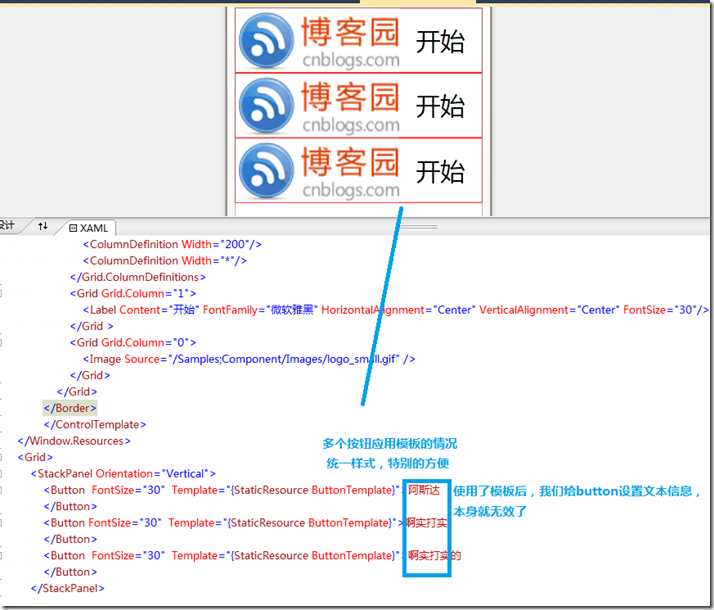This screenshot has width=714, height=610.
Task: Click the HorizontalAlignment="Center" attribute
Action: point(398,310)
